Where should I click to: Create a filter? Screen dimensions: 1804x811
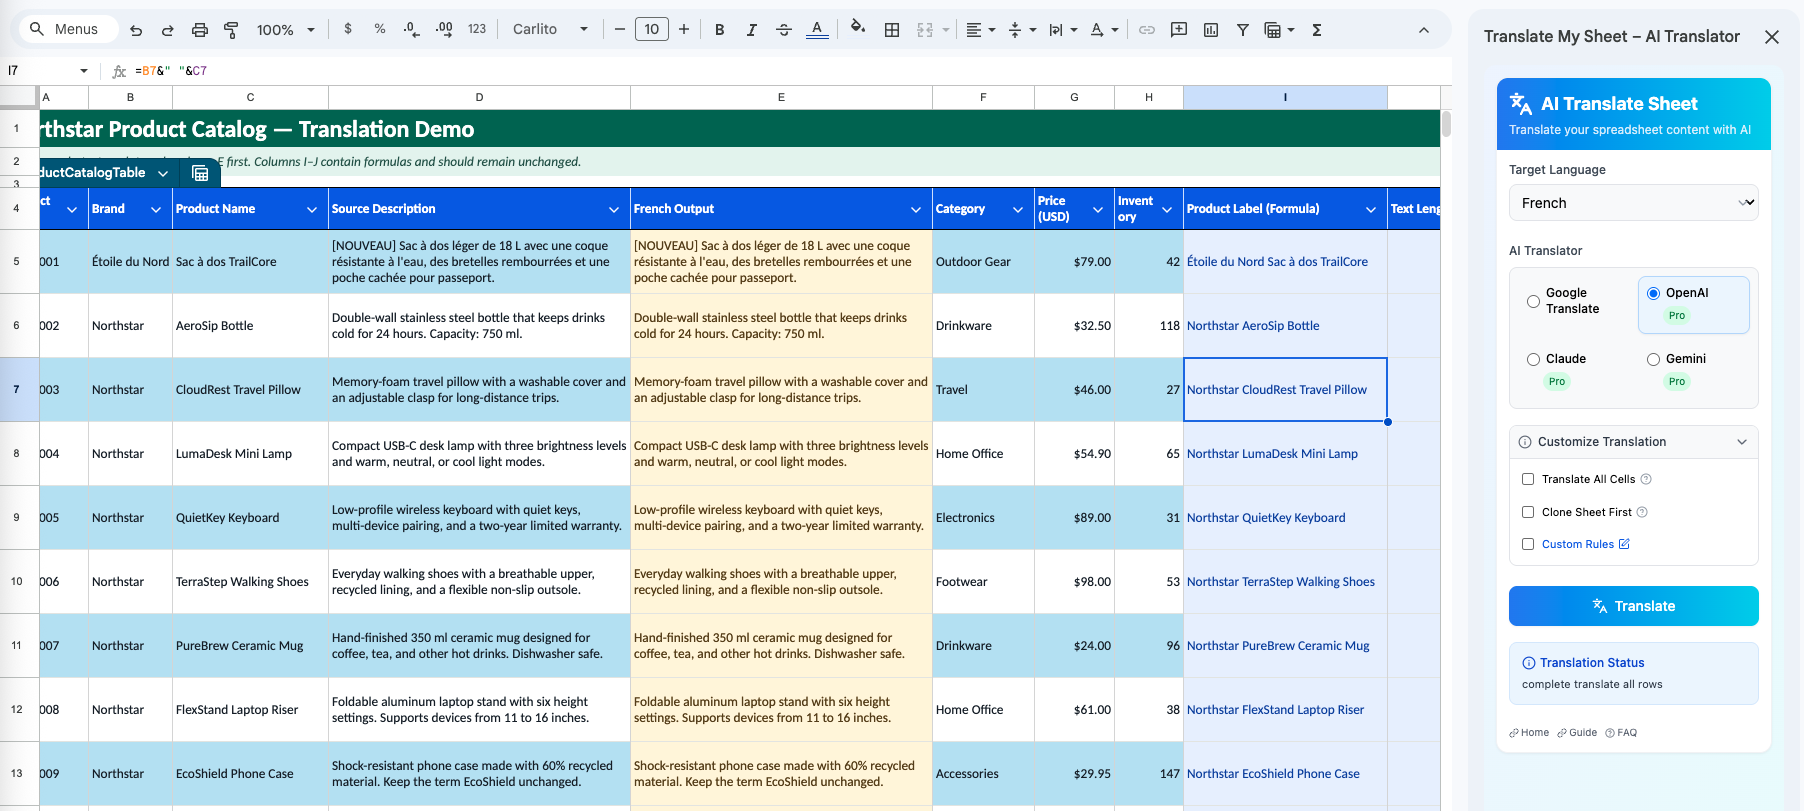coord(1243,30)
